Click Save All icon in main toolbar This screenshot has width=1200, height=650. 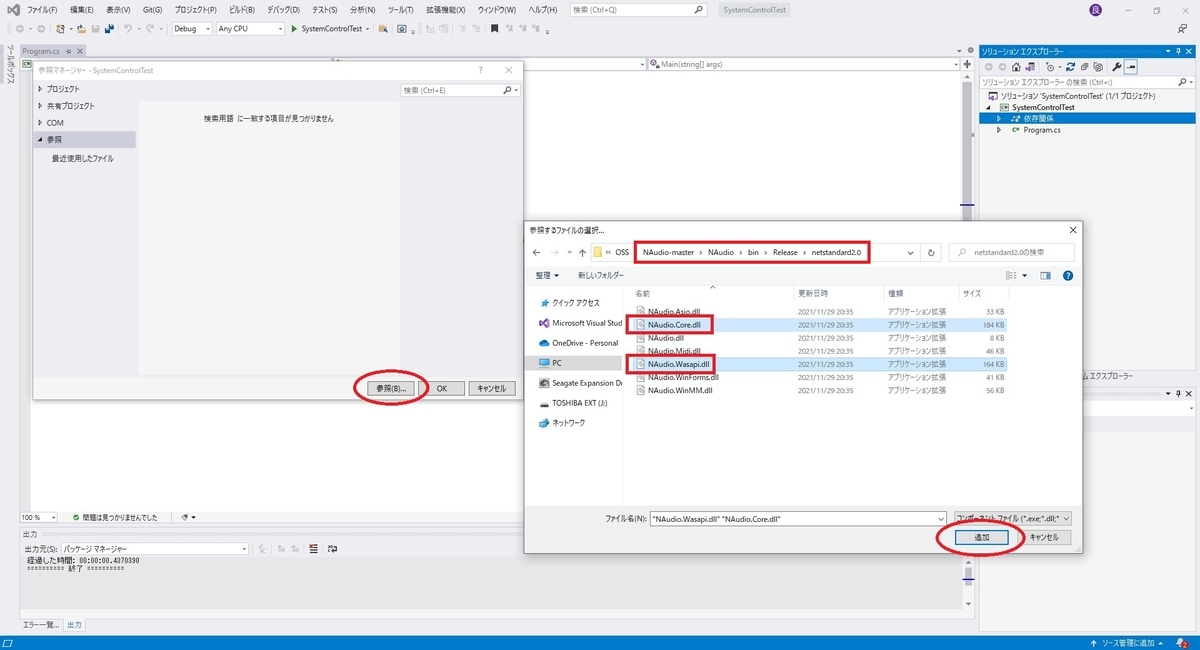click(110, 29)
